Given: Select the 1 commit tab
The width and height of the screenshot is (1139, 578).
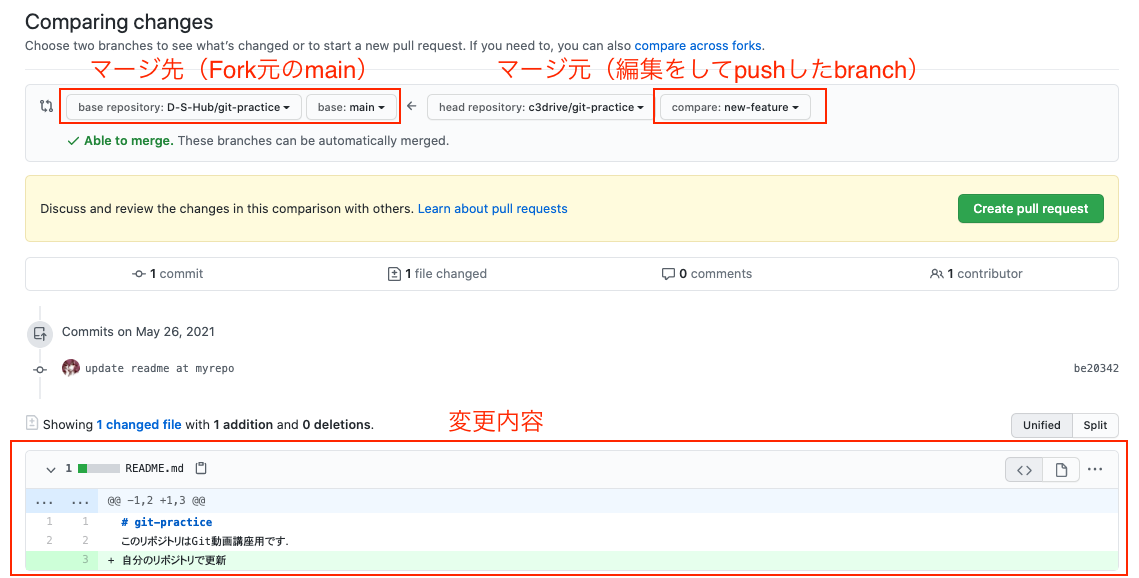Looking at the screenshot, I should coord(168,274).
